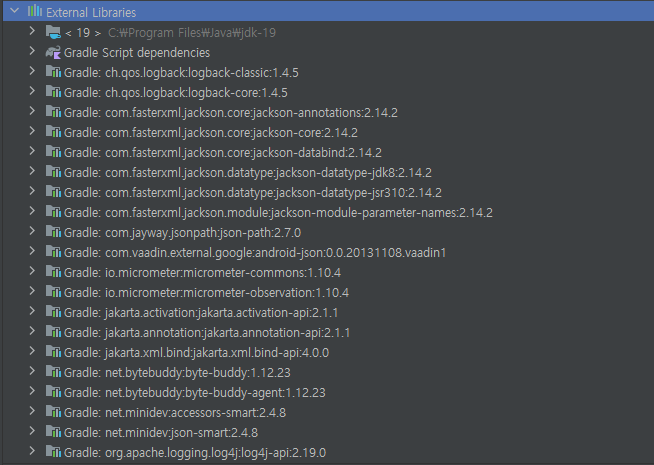This screenshot has width=654, height=465.
Task: Click library icon for accessors-smart:2.4.8
Action: coord(53,412)
